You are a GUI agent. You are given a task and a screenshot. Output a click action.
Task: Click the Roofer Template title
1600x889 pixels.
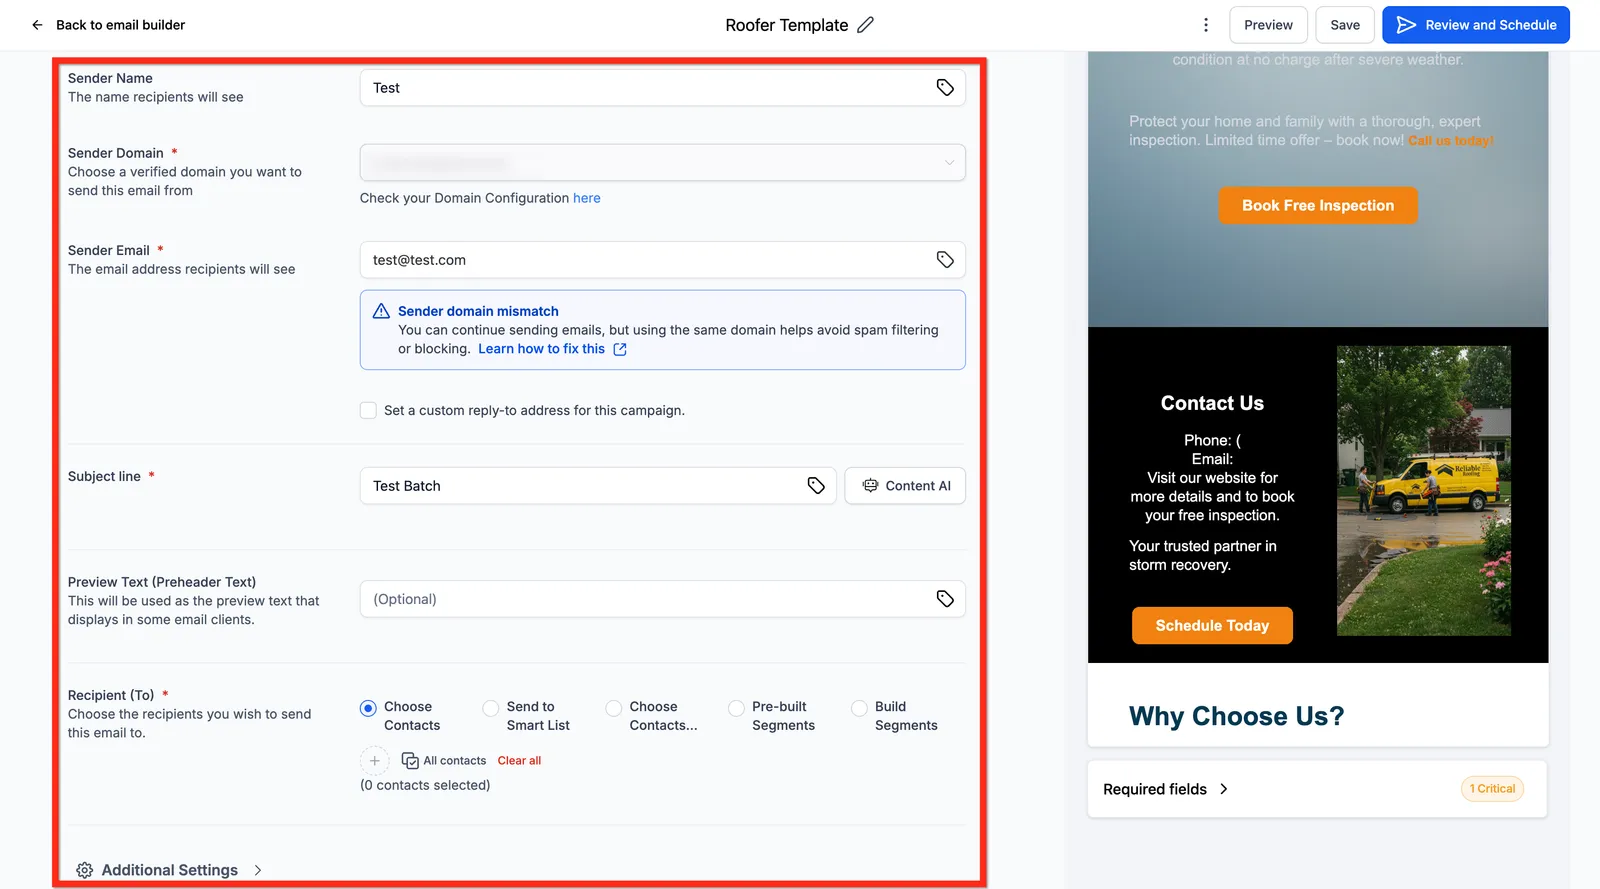pos(787,25)
